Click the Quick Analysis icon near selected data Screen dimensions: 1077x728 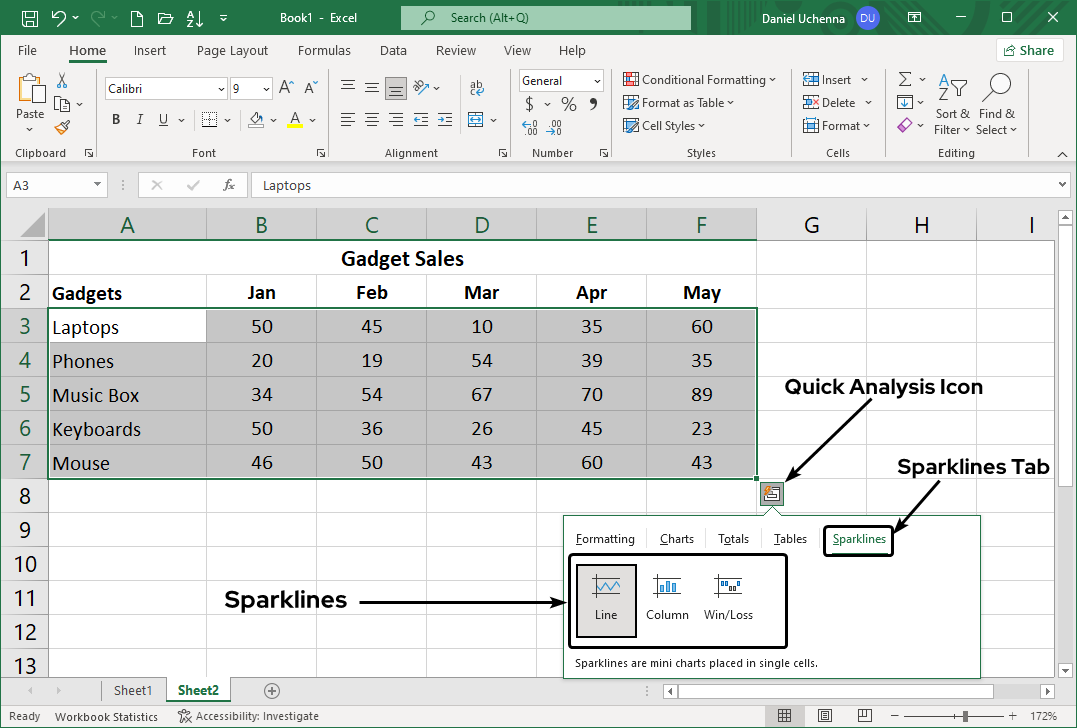pyautogui.click(x=771, y=493)
